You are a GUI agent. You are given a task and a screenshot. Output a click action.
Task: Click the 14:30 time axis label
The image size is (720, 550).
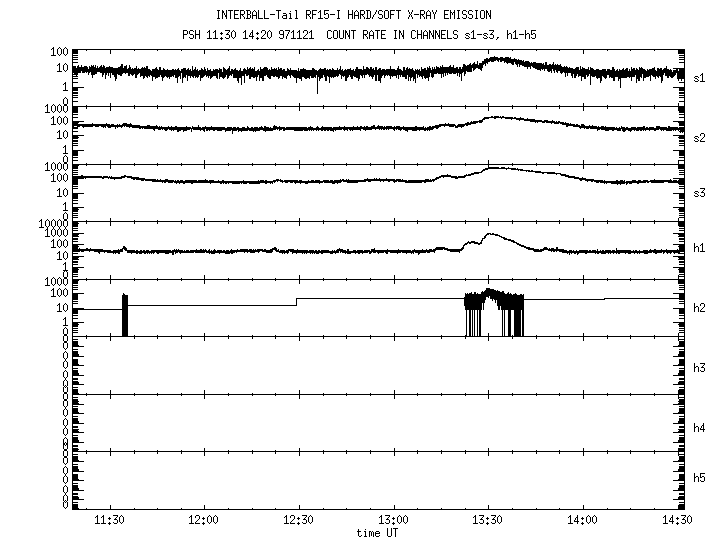[x=677, y=521]
